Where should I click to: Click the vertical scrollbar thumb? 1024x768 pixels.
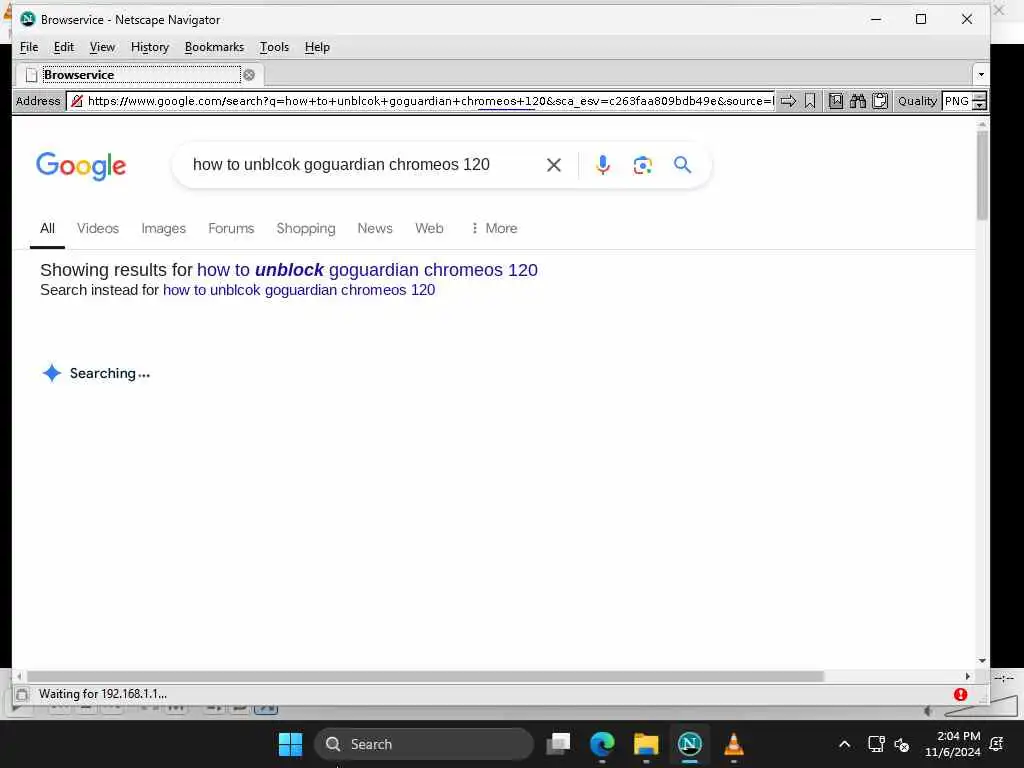point(982,175)
